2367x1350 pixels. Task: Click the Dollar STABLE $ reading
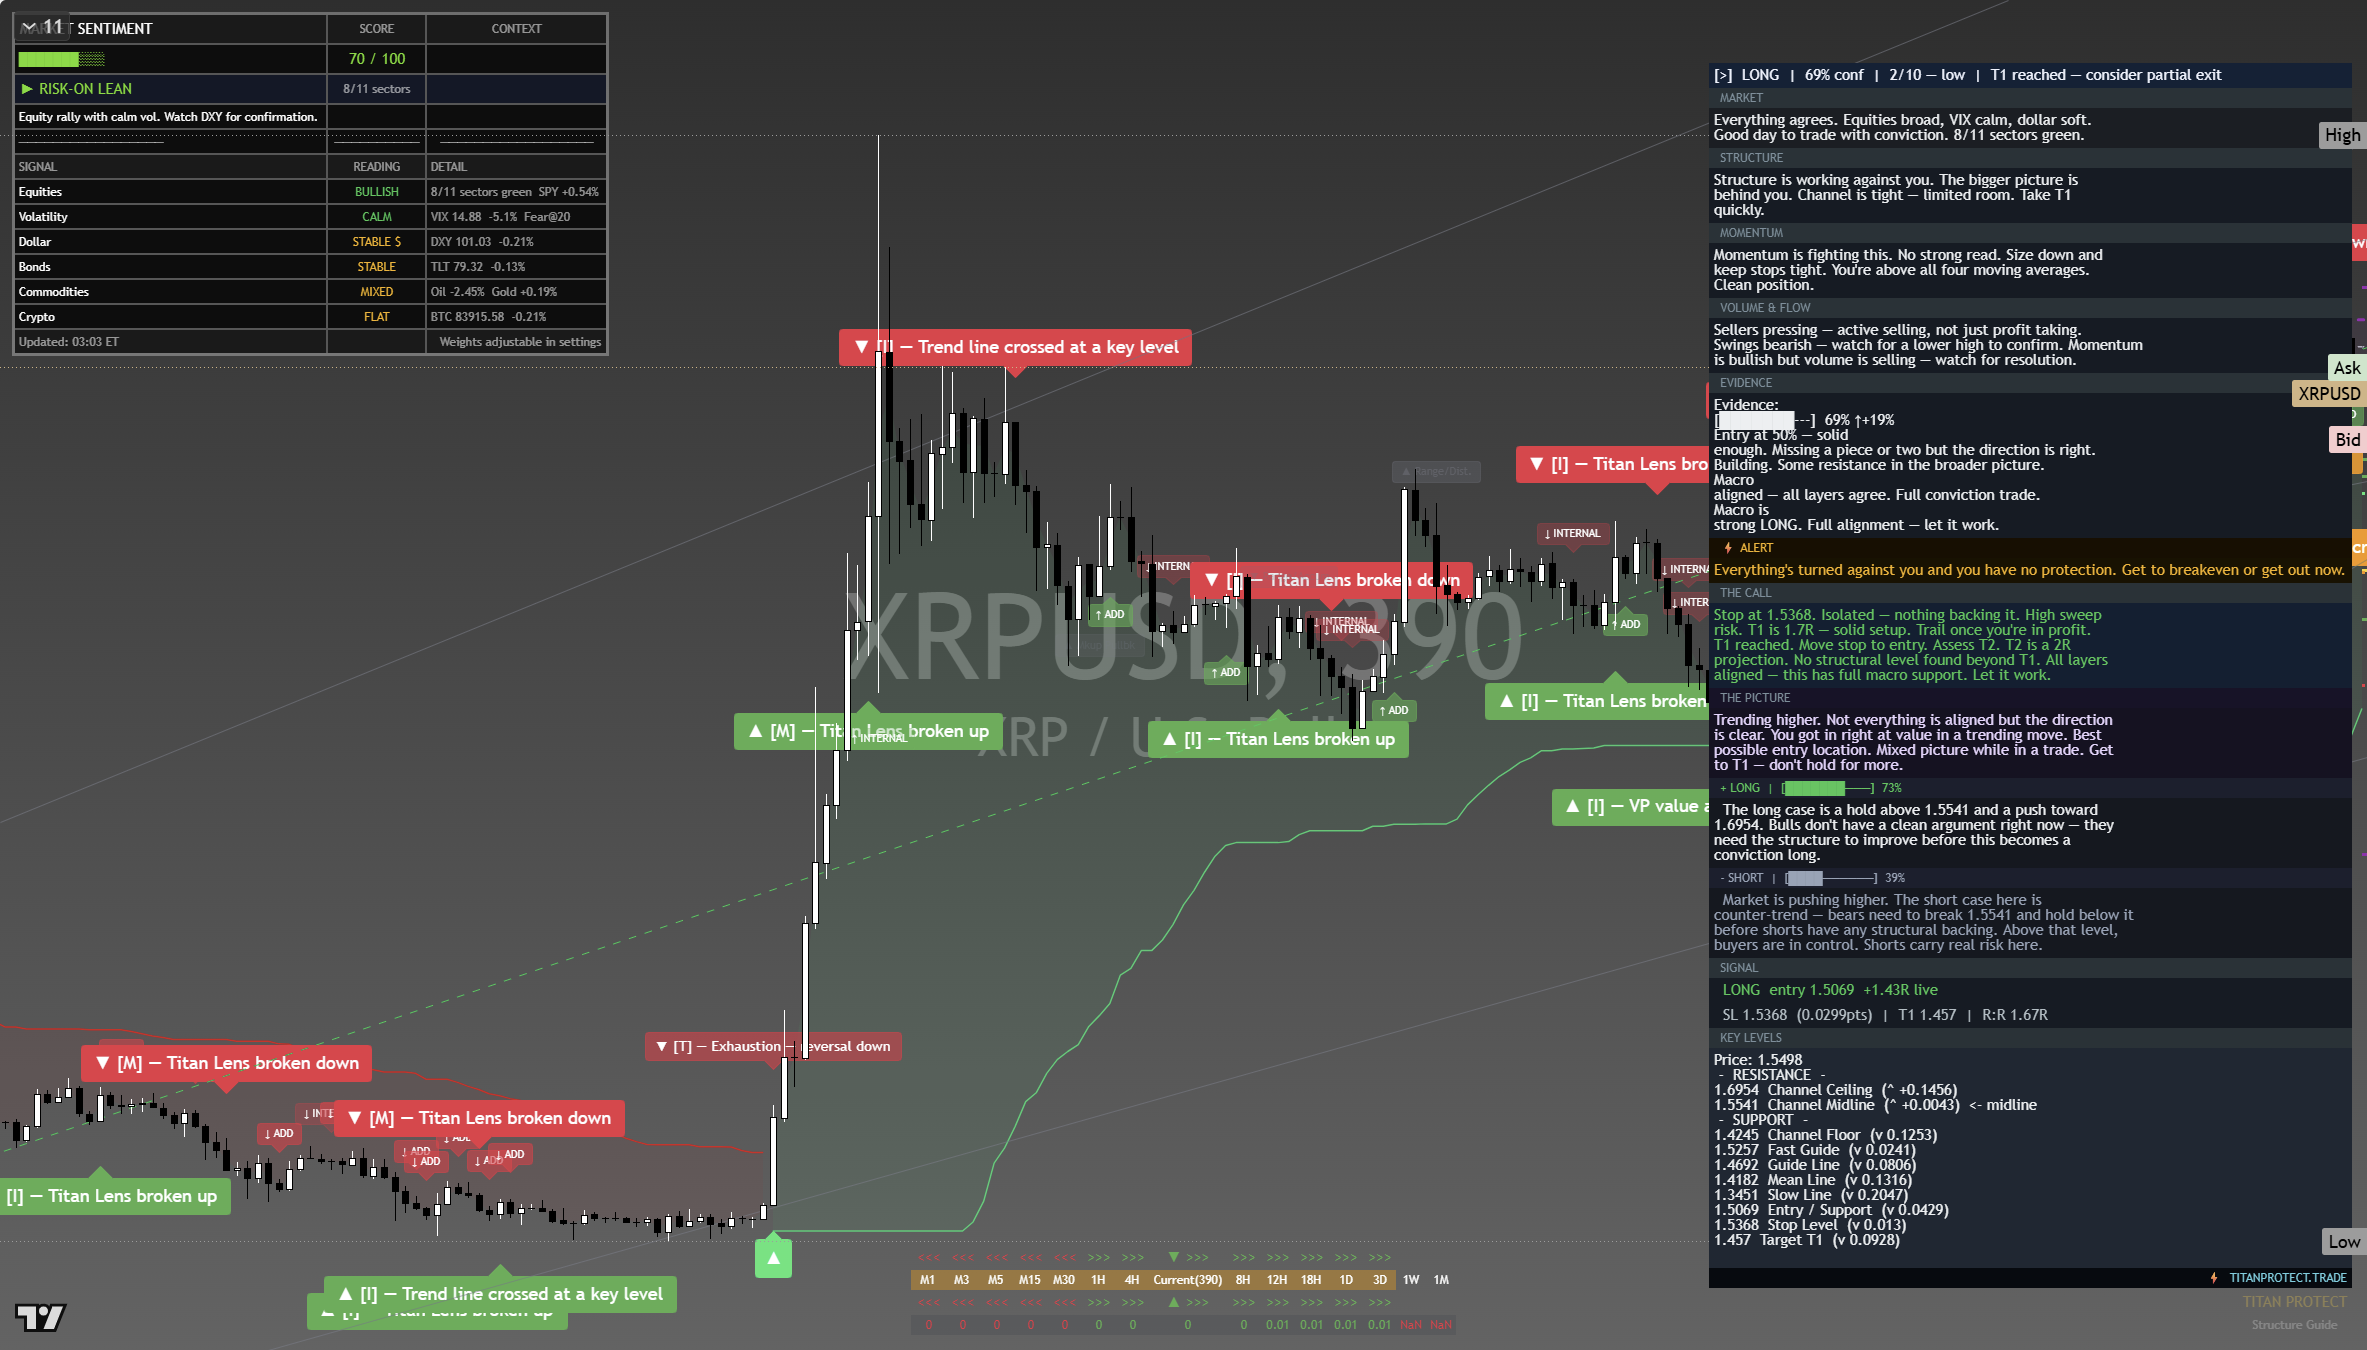[x=376, y=242]
